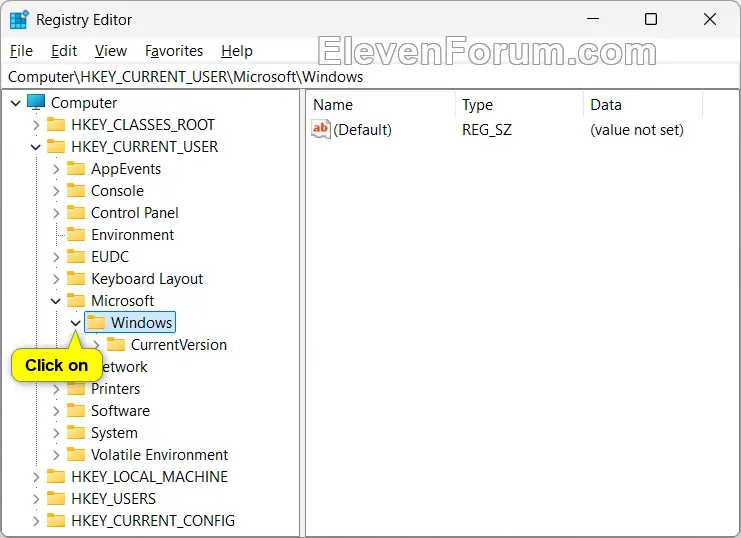Expand the Printers key chevron
The image size is (741, 538).
[56, 389]
